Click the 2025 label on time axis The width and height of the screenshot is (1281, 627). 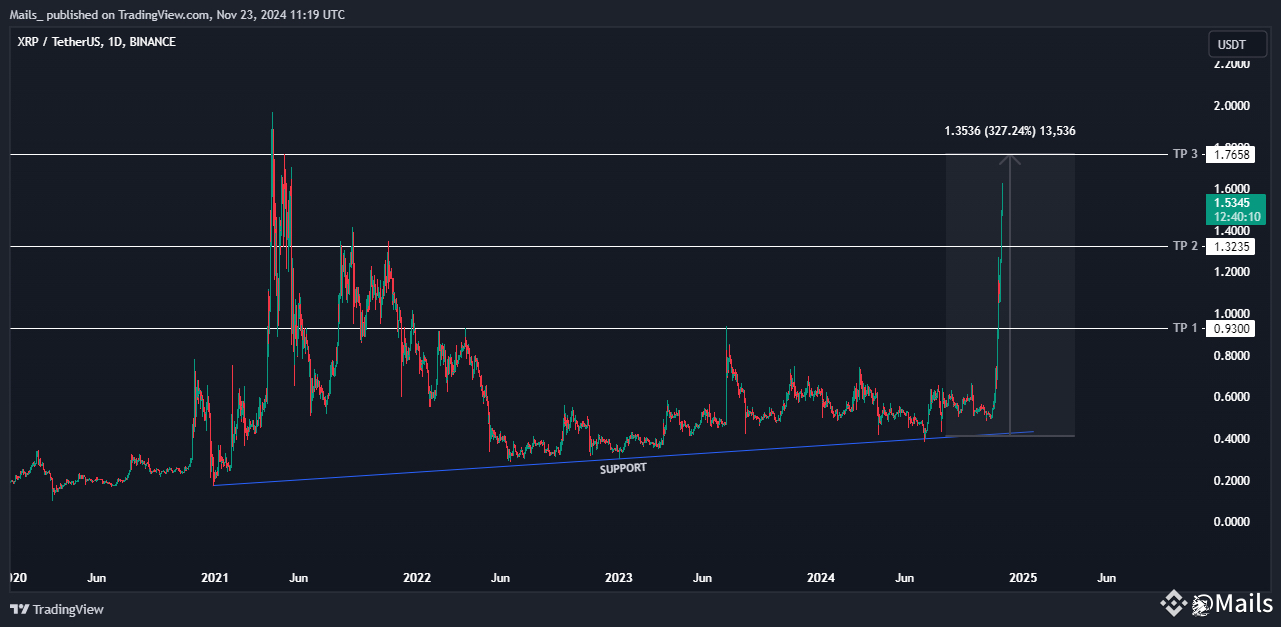pos(1023,578)
